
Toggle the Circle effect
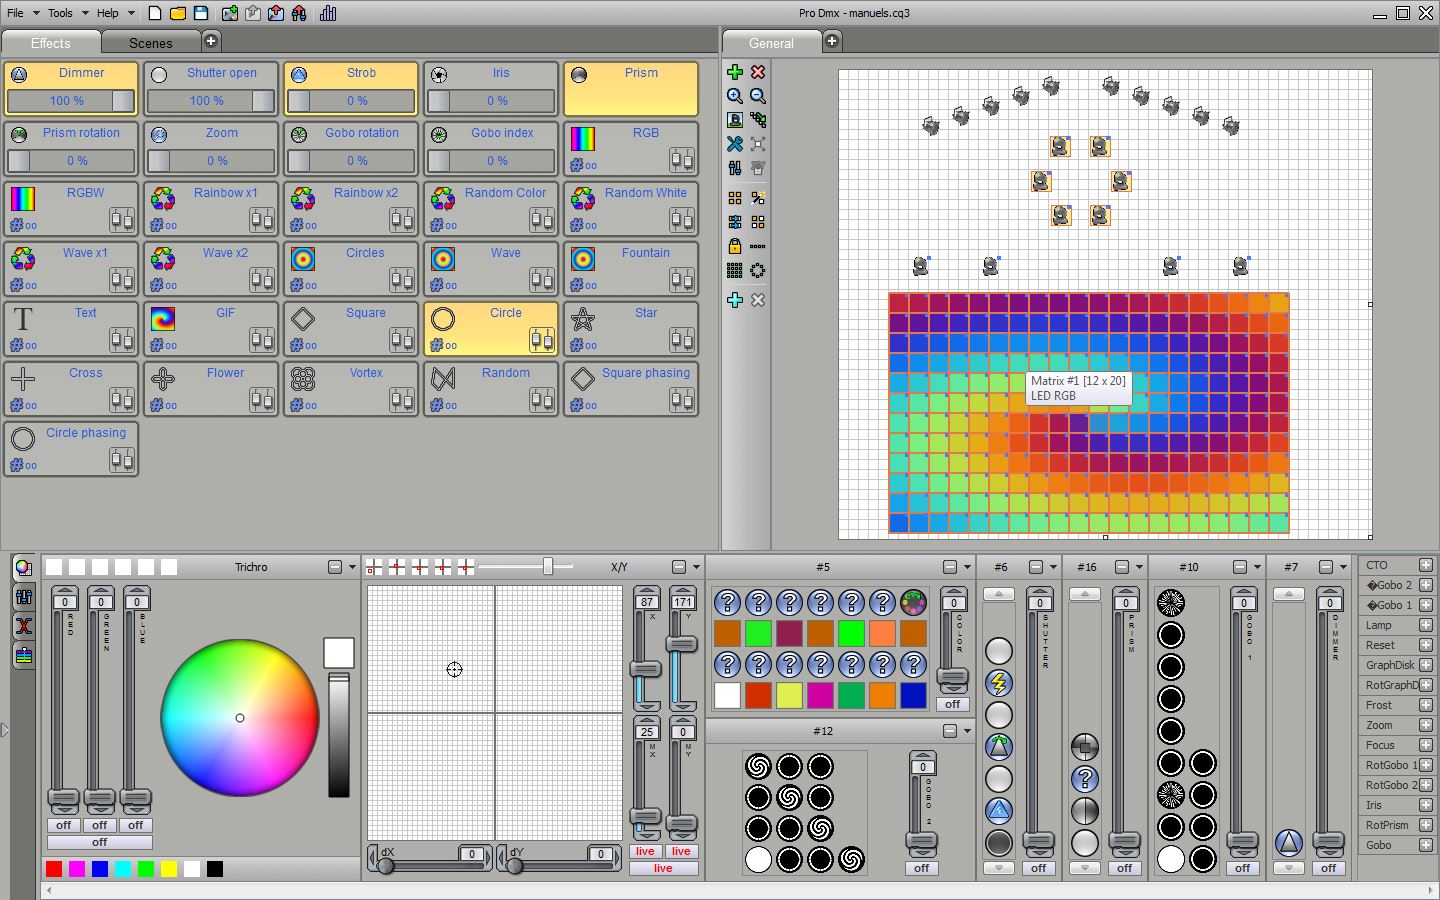[491, 329]
